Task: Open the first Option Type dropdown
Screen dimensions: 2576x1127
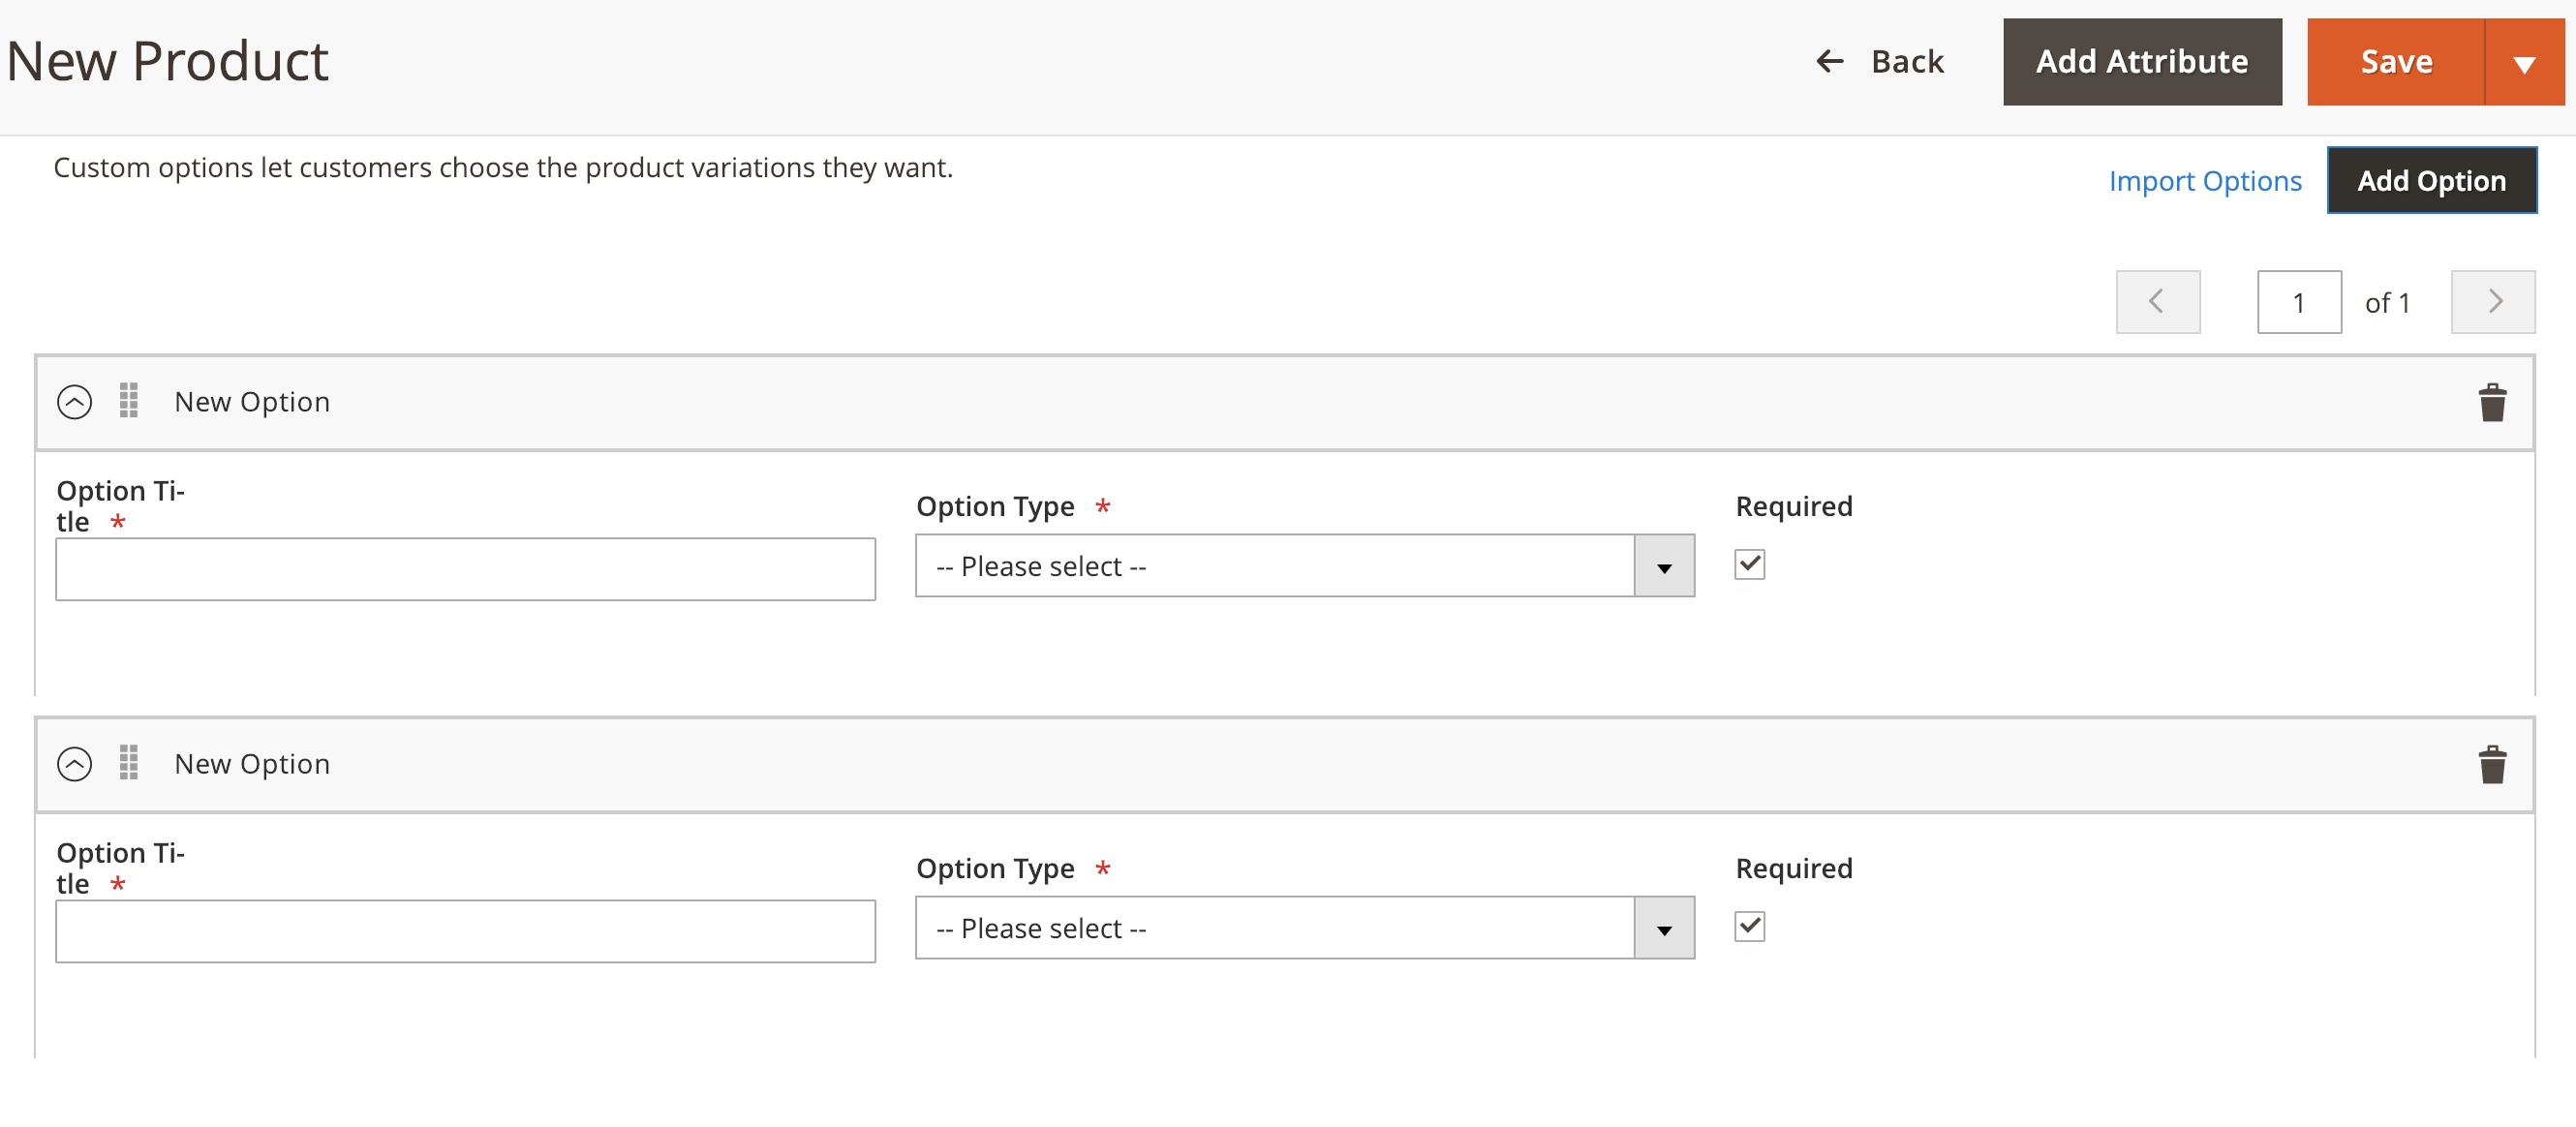Action: point(1304,566)
